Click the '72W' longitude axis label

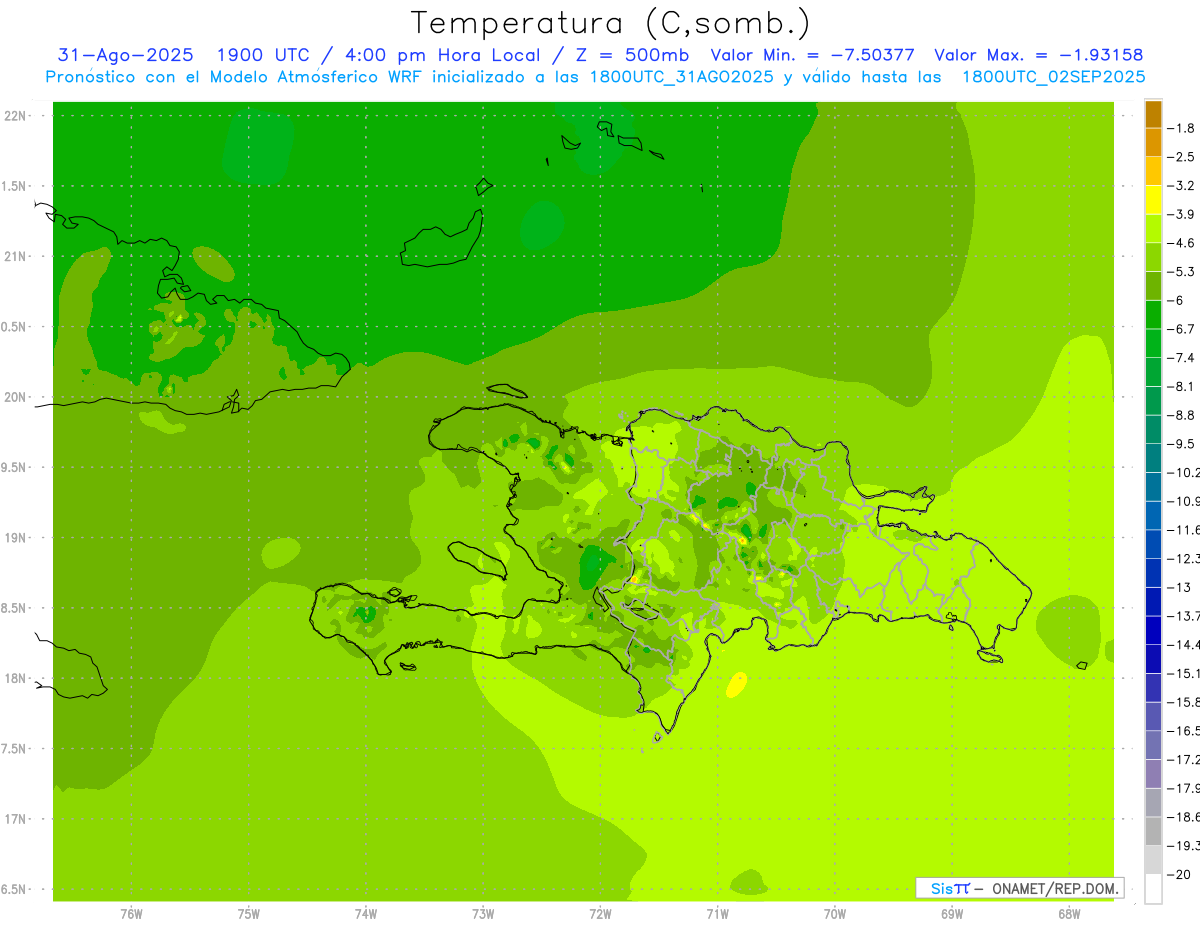point(600,914)
